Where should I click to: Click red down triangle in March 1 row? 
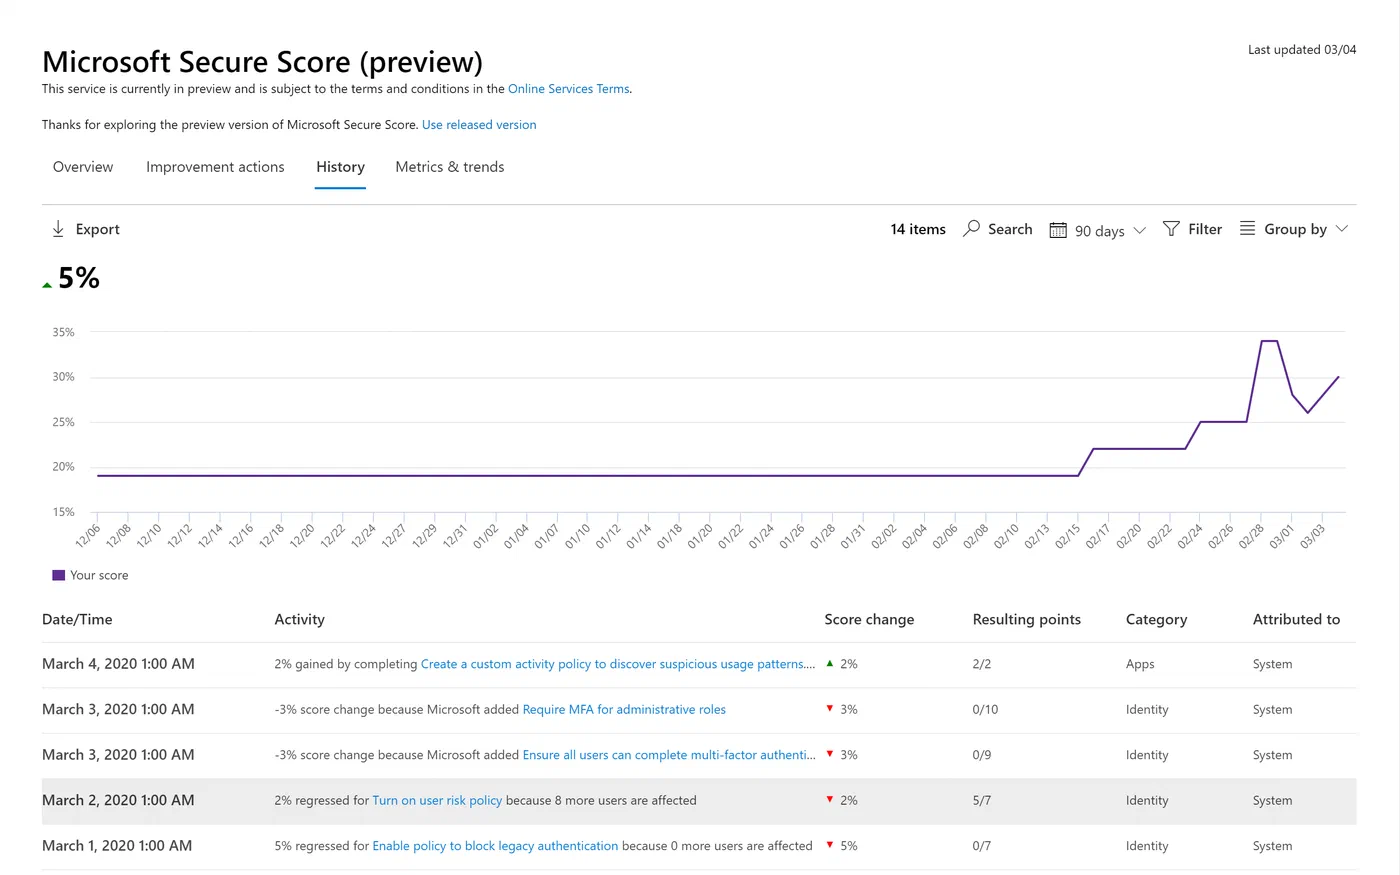coord(829,845)
